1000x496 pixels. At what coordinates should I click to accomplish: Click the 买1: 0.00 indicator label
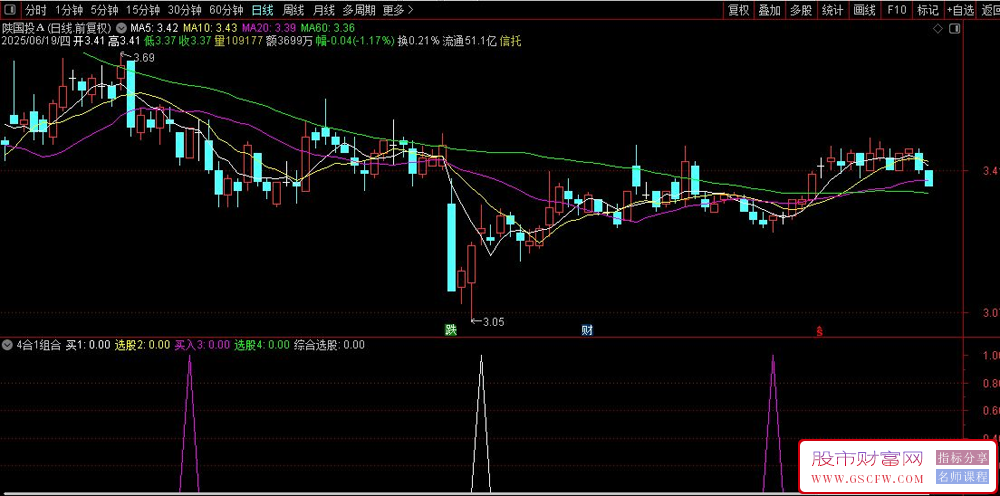coord(88,345)
